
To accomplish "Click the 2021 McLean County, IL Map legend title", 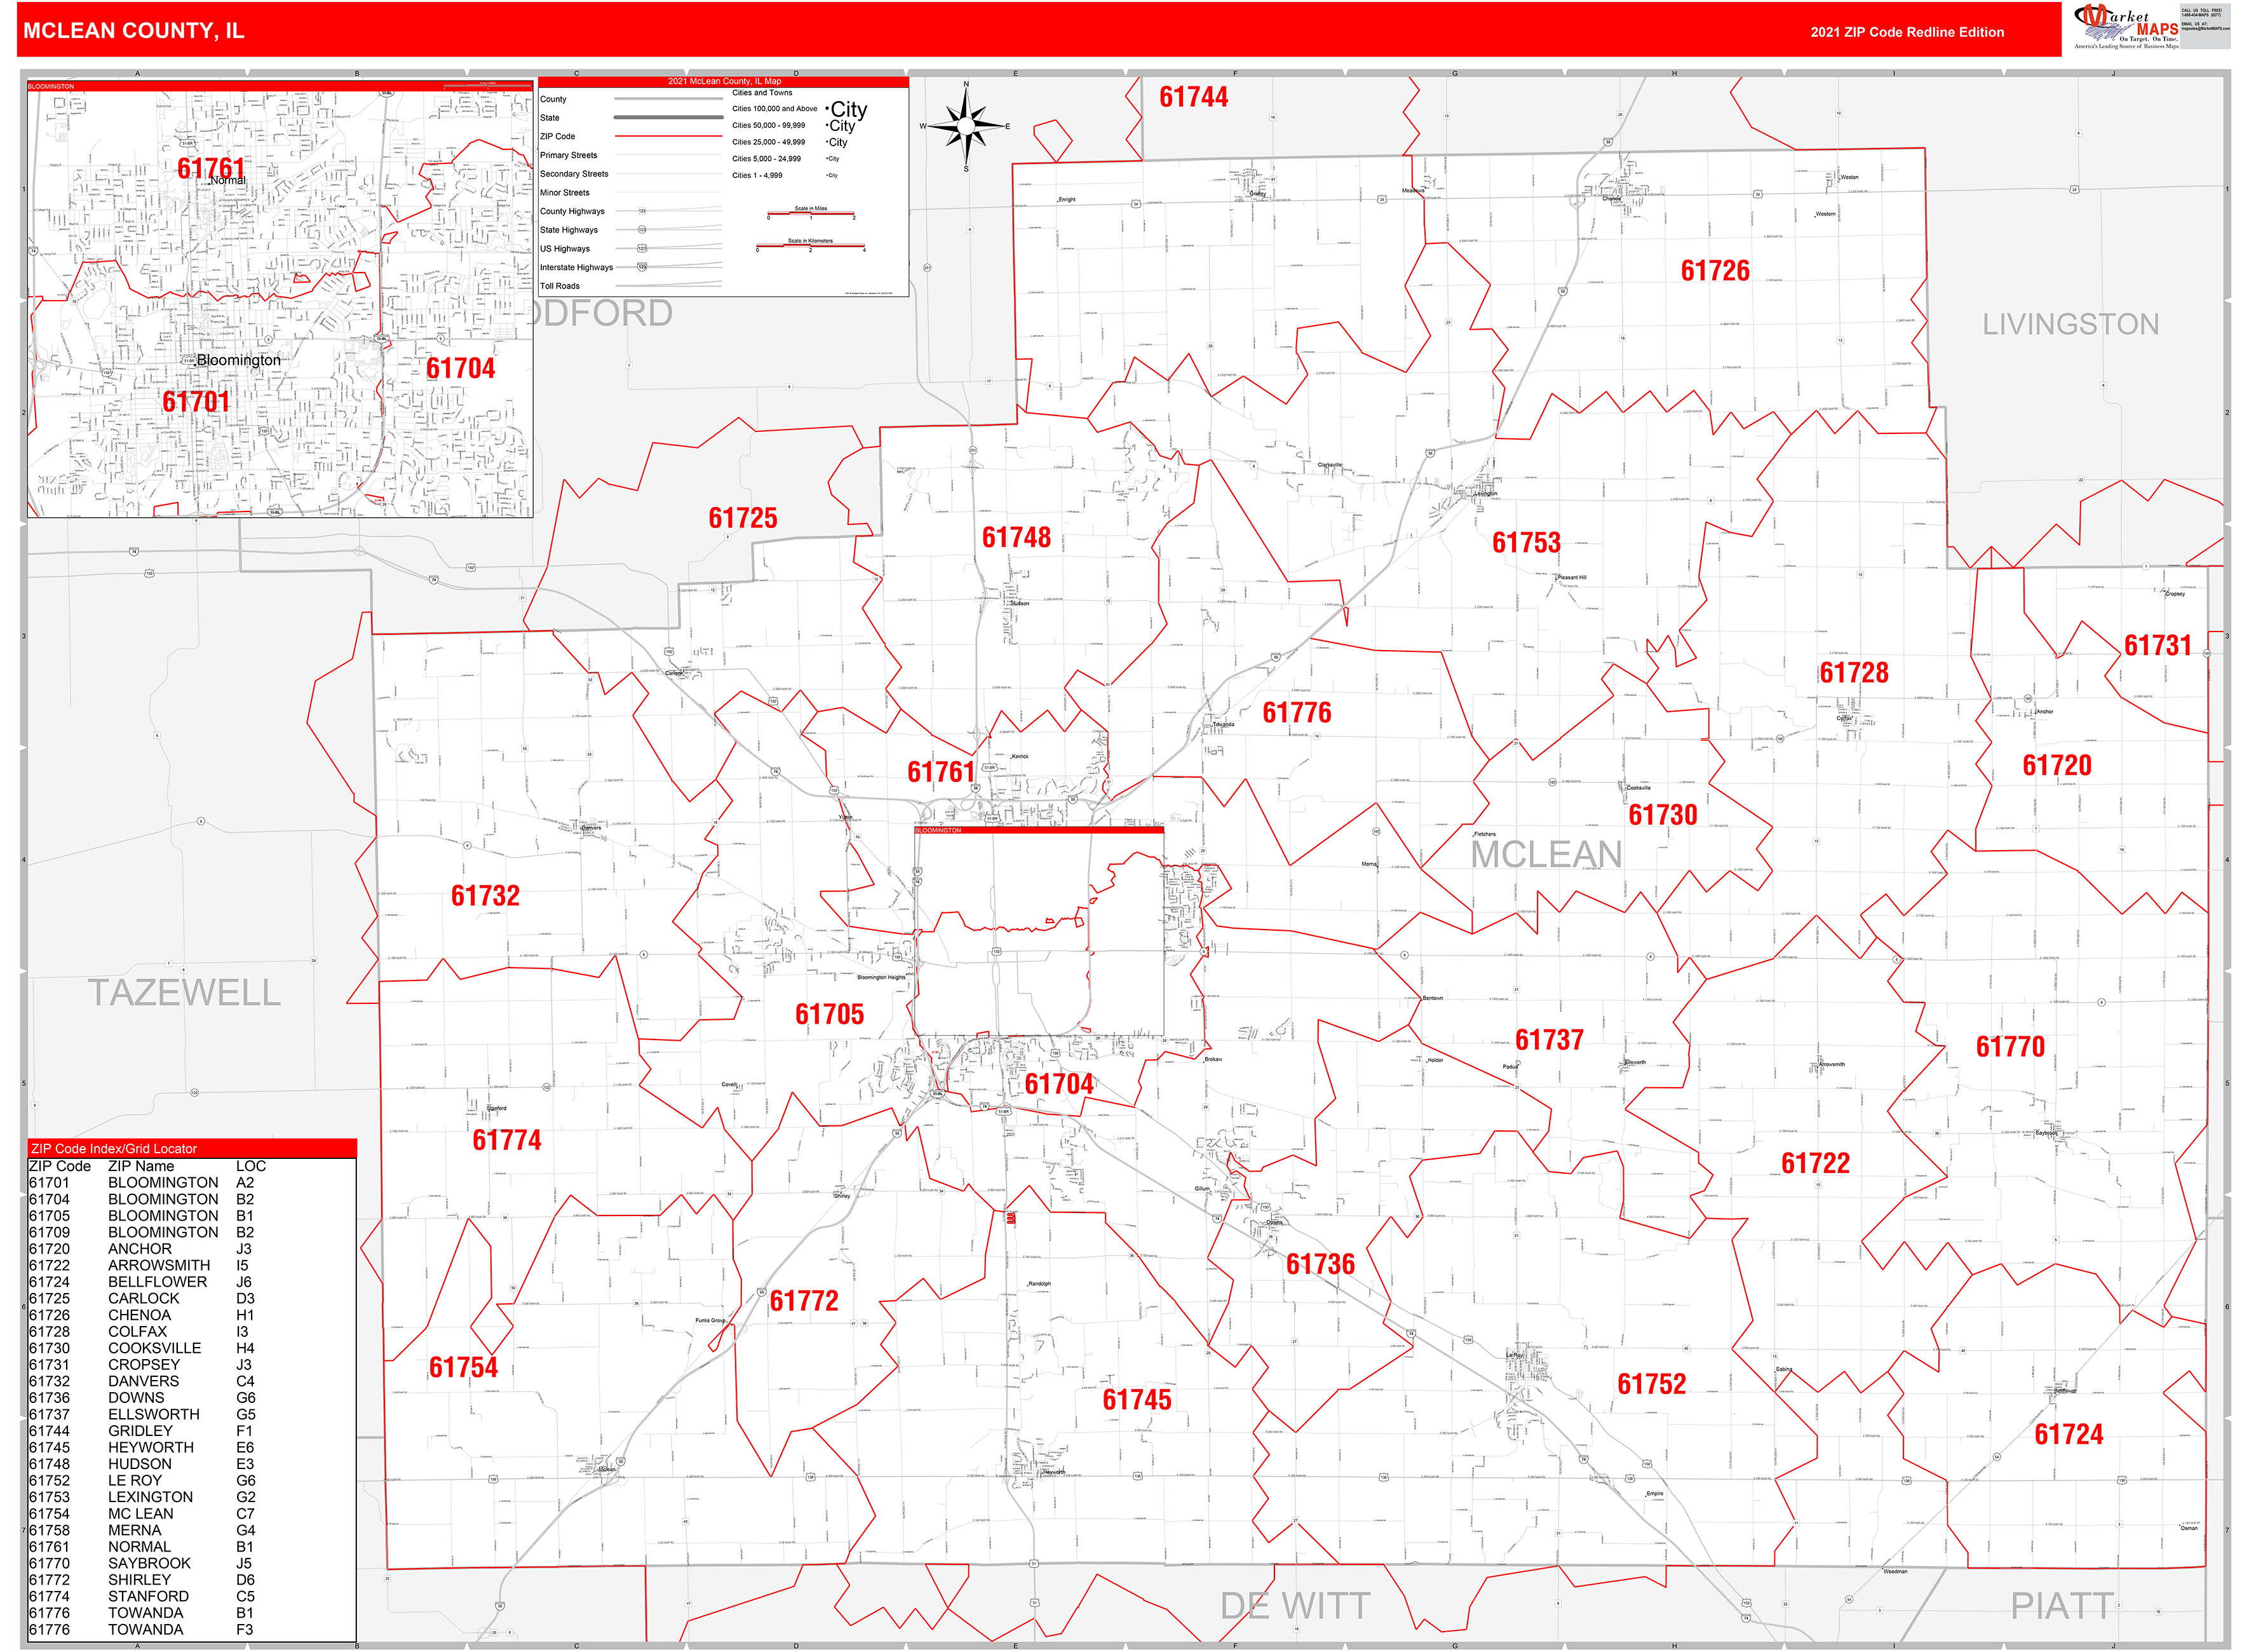I will coord(724,81).
